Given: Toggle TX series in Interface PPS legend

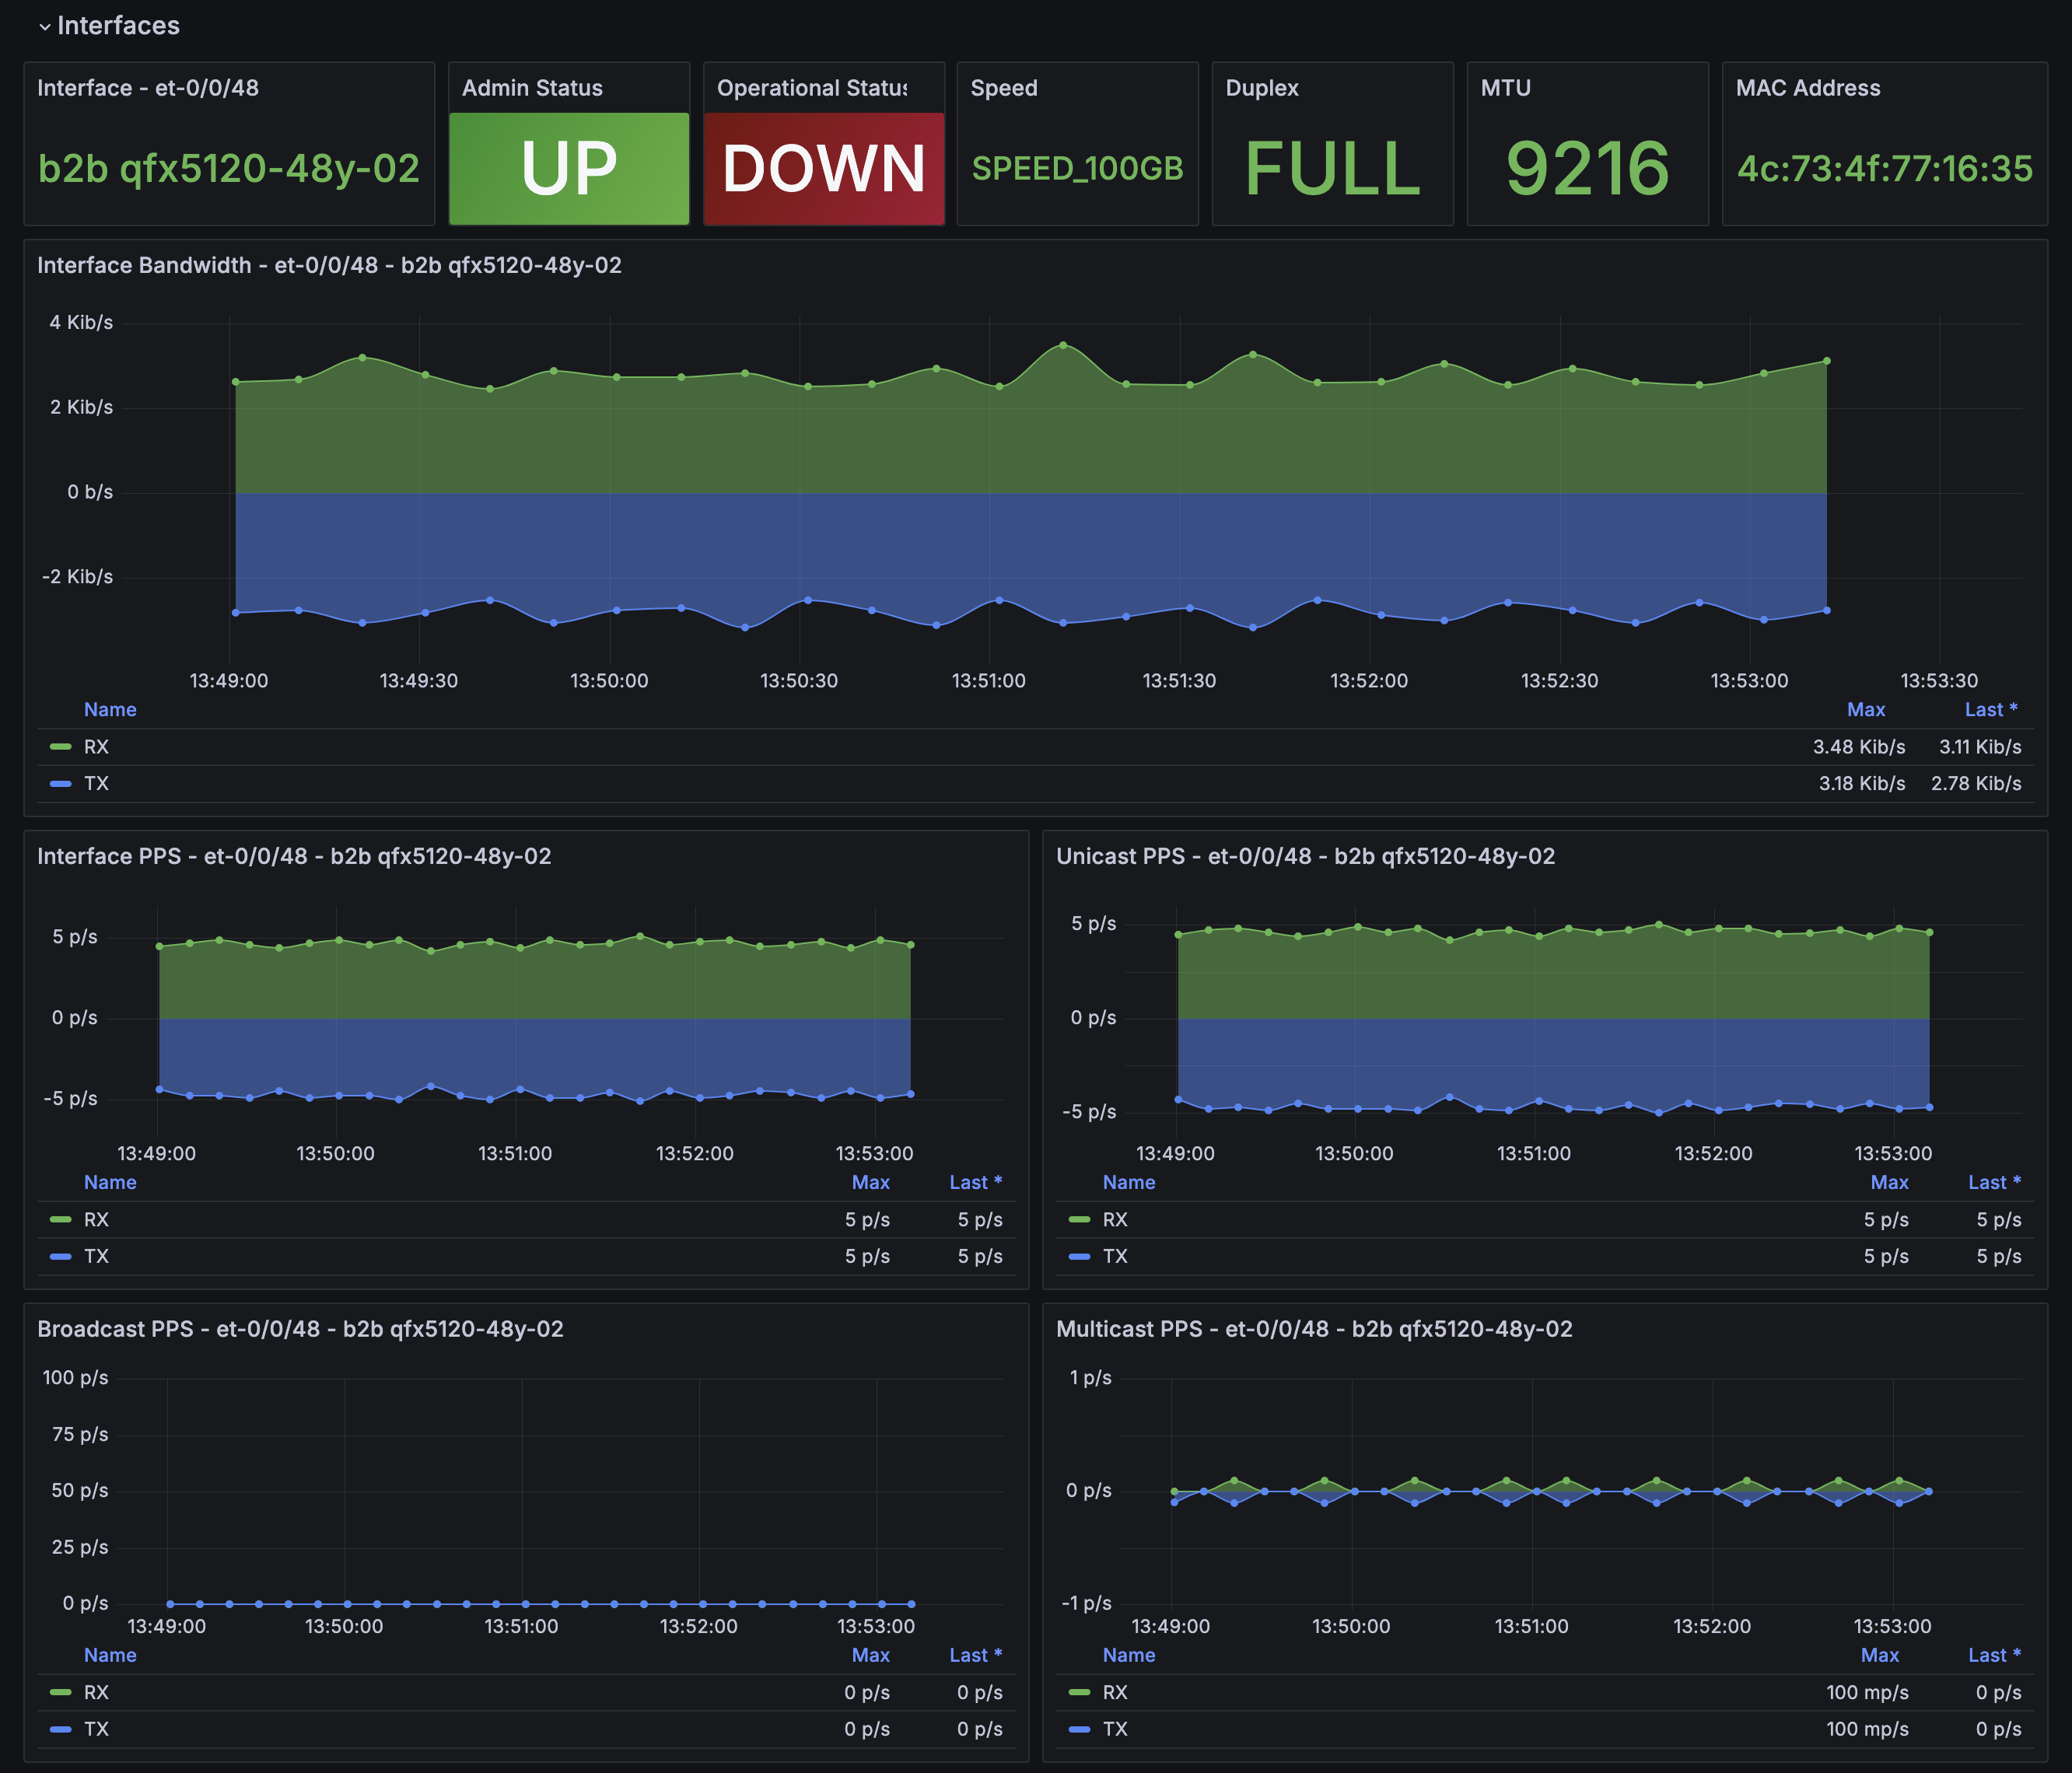Looking at the screenshot, I should [96, 1257].
